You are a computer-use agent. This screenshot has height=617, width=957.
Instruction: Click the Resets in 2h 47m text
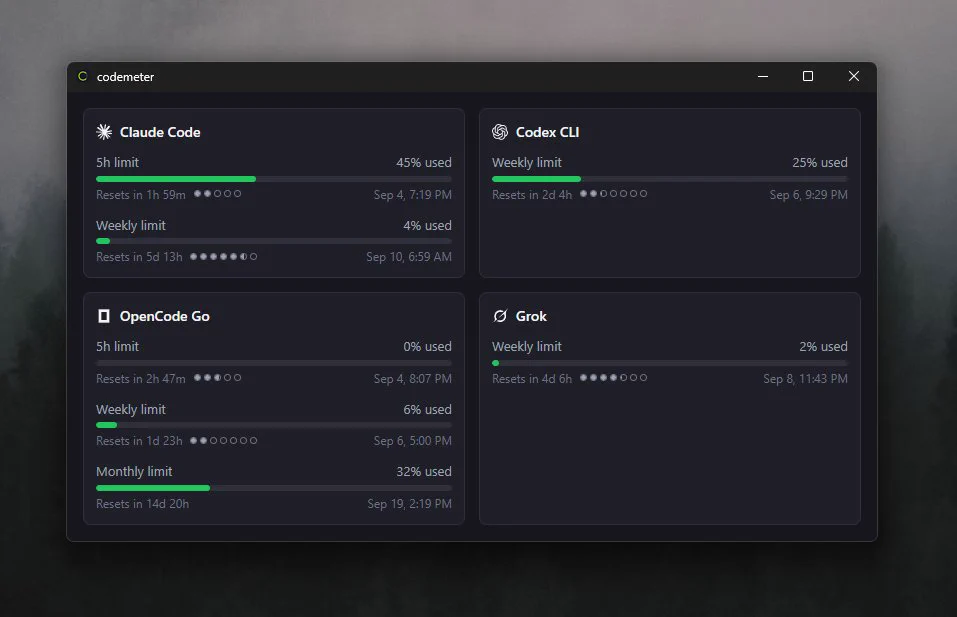140,378
